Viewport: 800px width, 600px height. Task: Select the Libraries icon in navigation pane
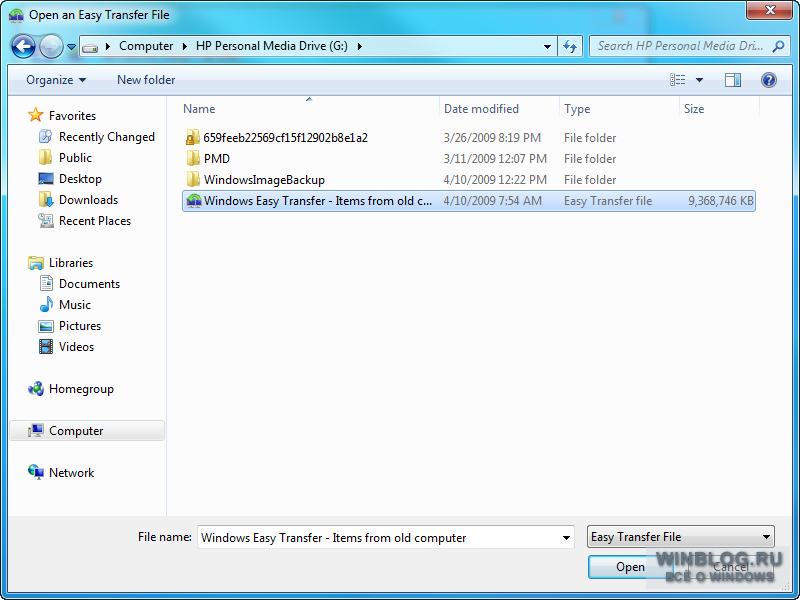[36, 263]
